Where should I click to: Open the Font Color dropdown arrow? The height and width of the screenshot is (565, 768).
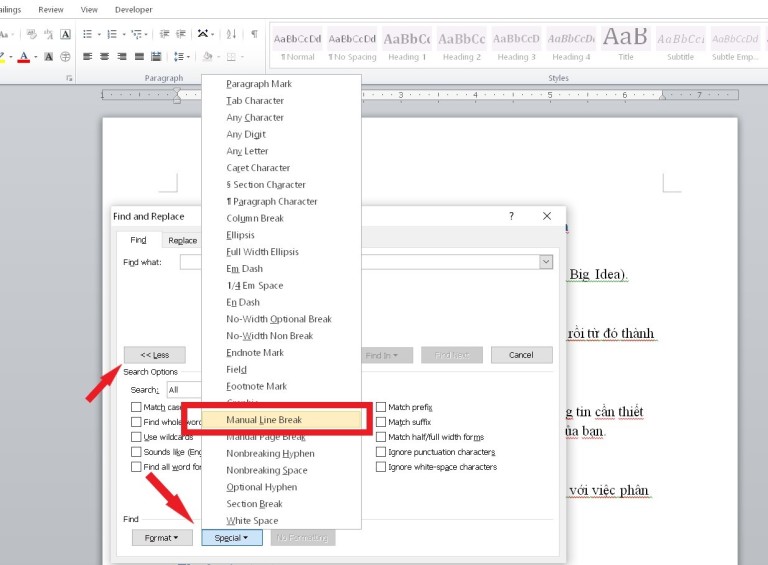[x=36, y=57]
